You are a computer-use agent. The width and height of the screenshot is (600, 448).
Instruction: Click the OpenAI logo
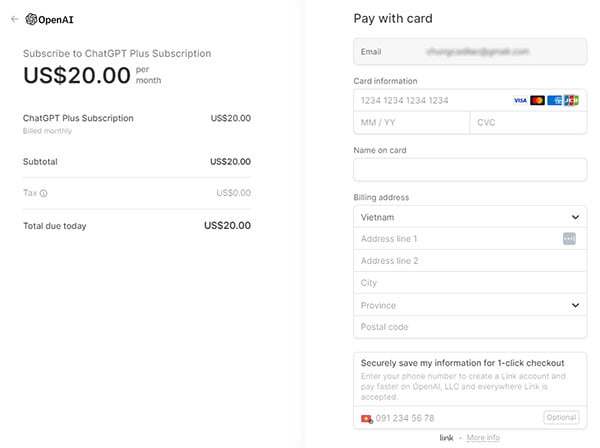[x=49, y=19]
